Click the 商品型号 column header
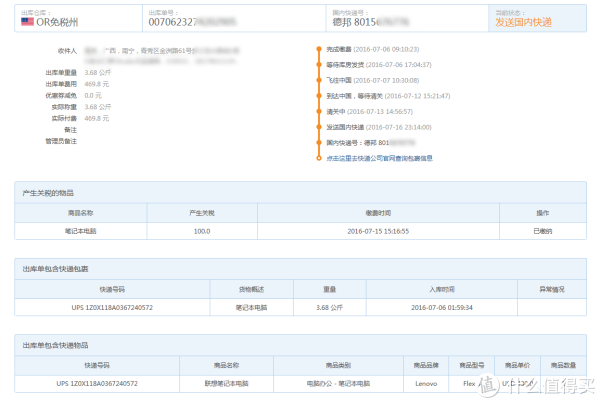 point(471,365)
